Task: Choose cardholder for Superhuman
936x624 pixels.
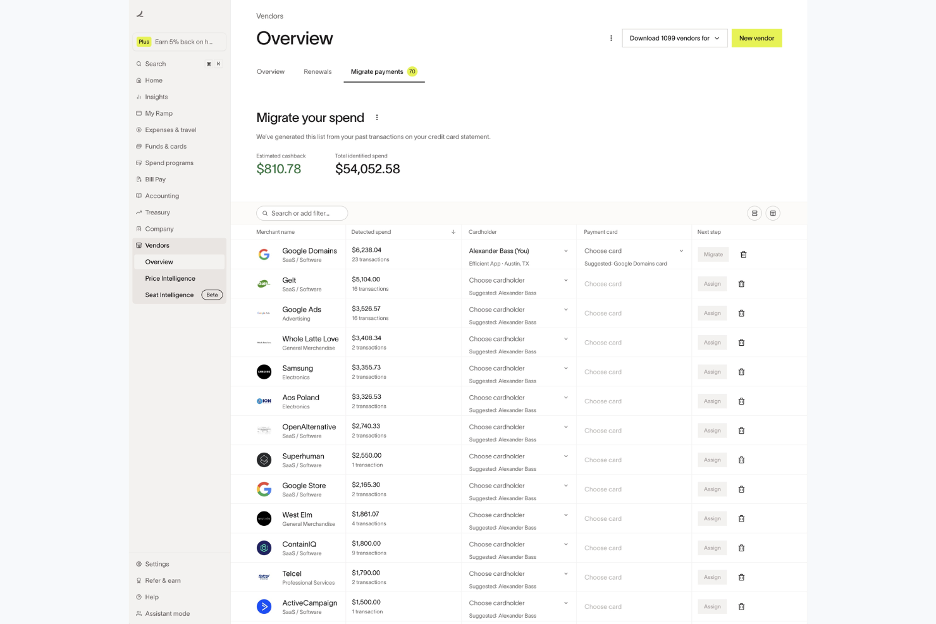Action: [518, 456]
